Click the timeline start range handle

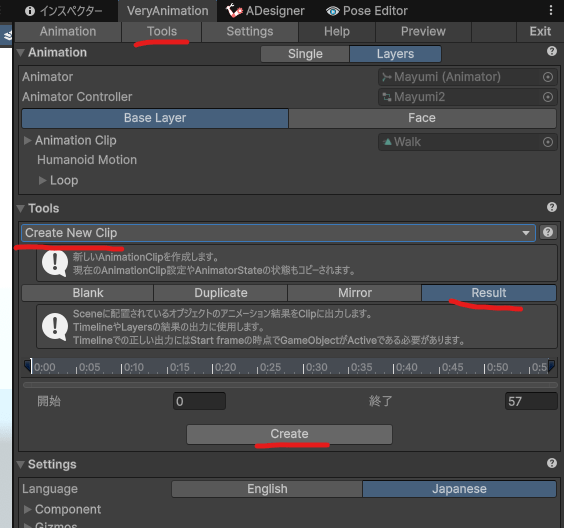pos(27,366)
